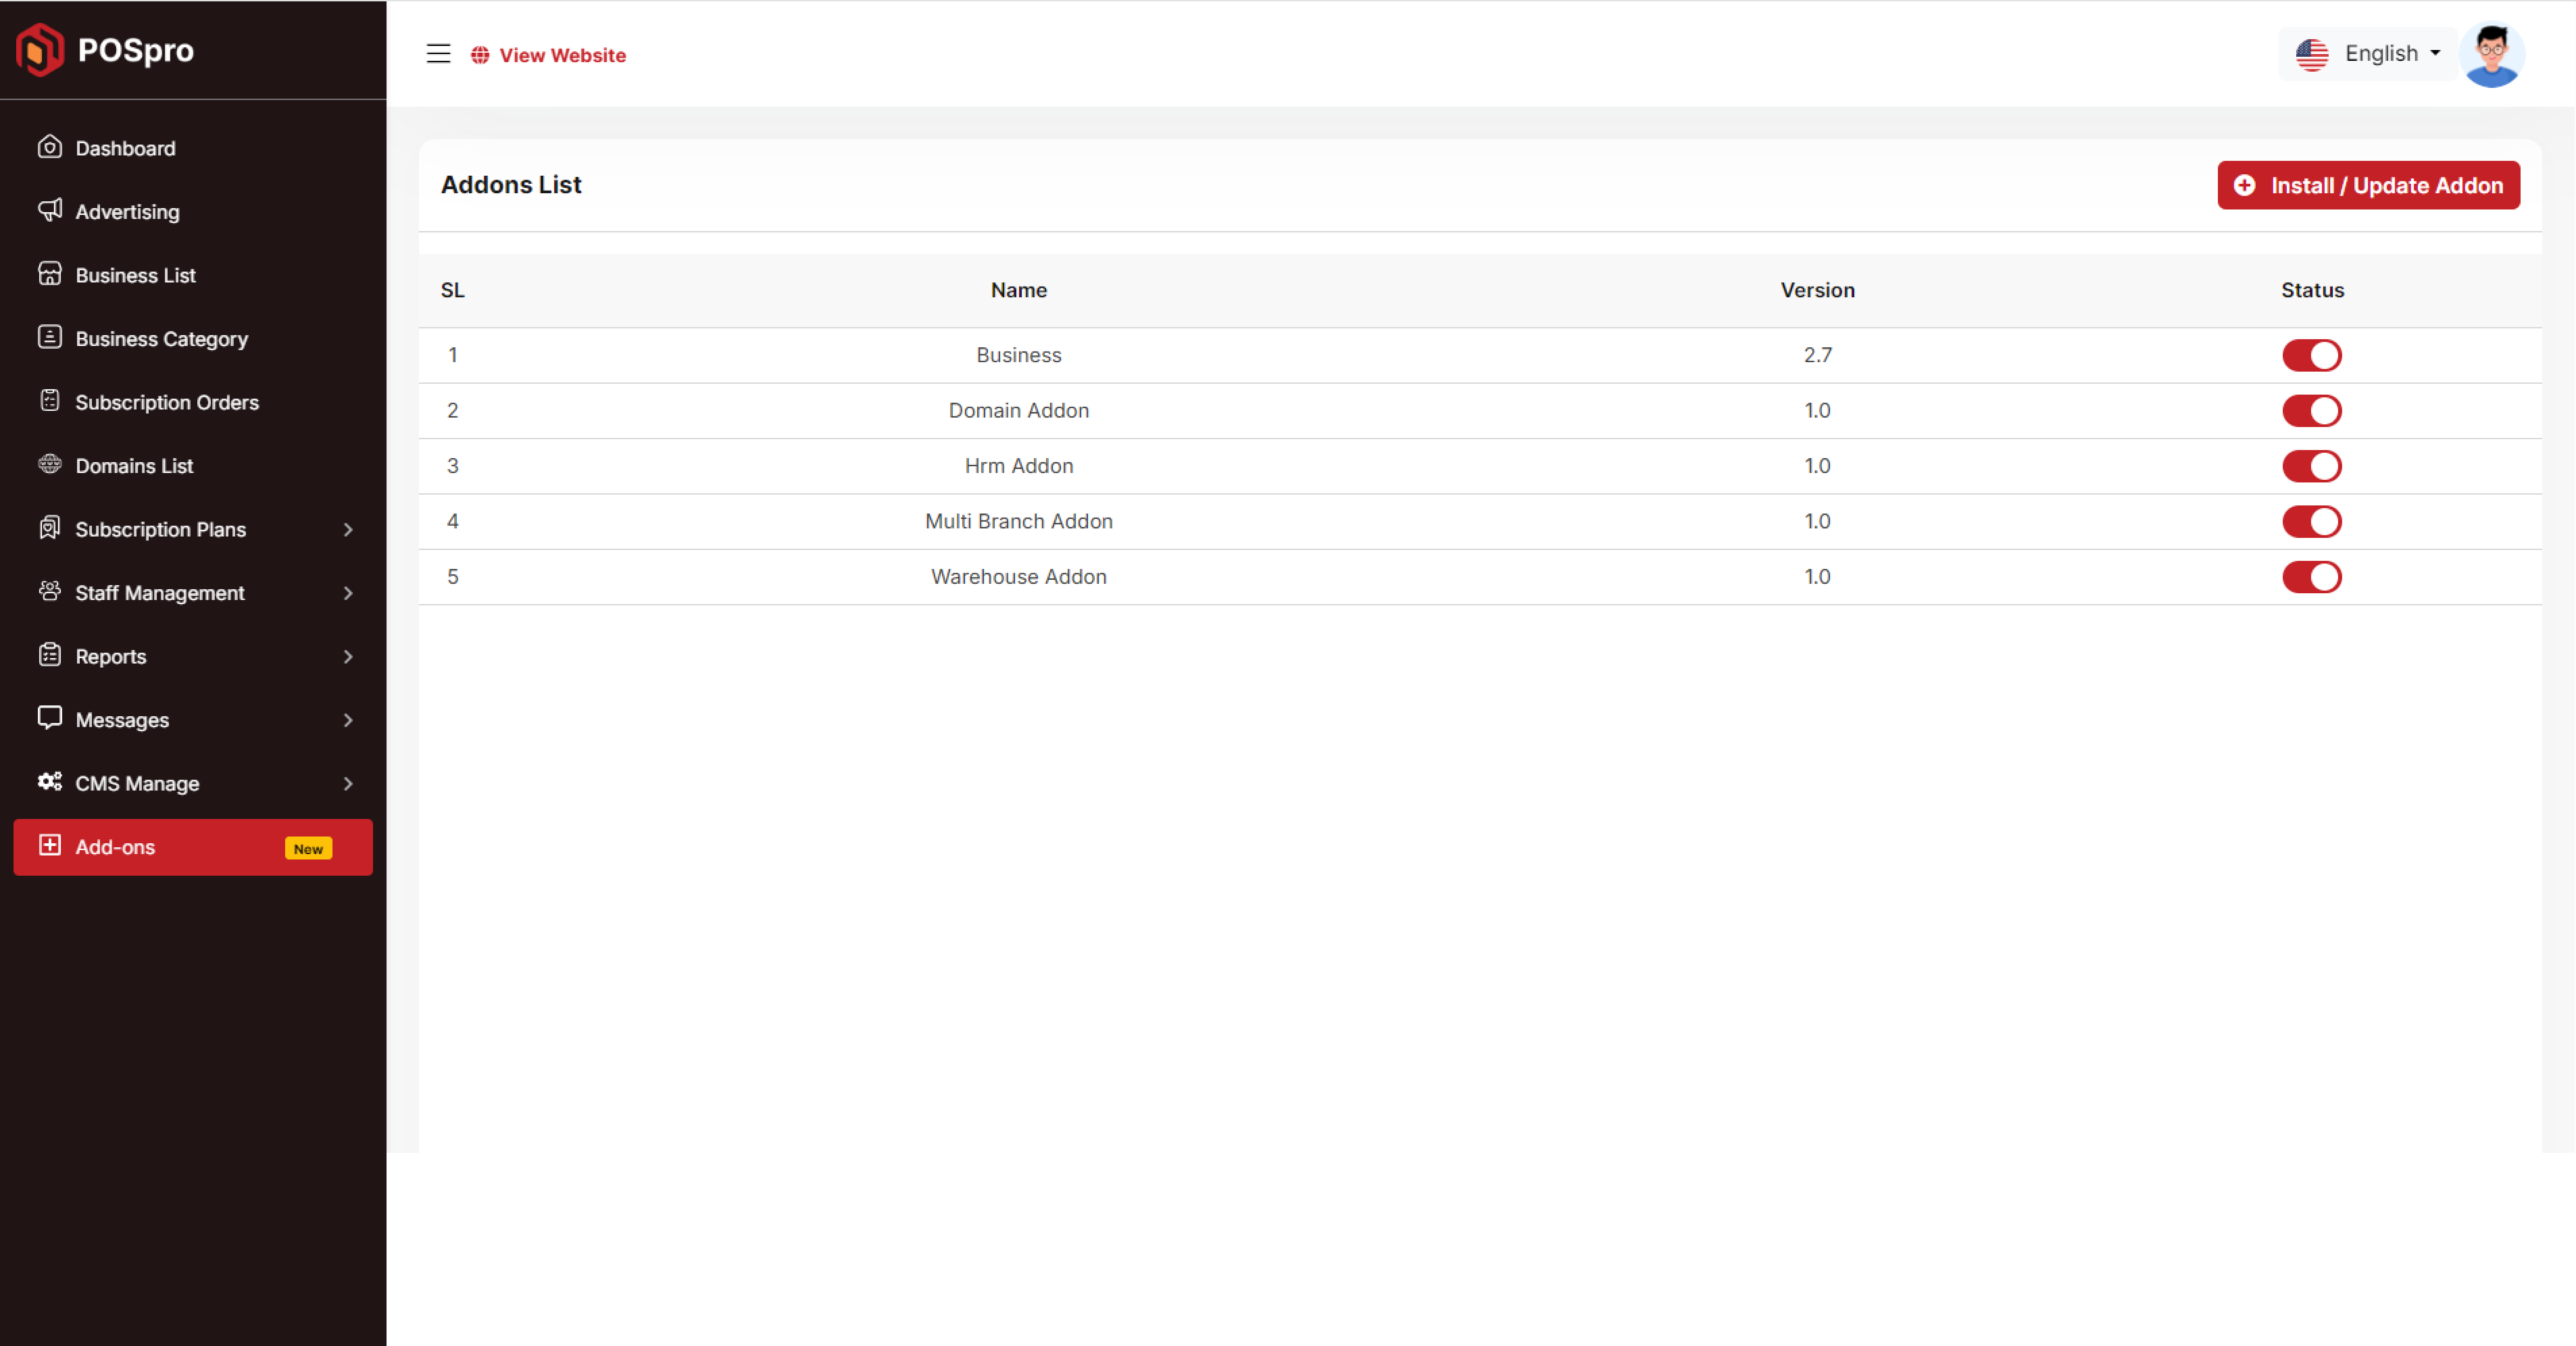Toggle the Hrm Addon status switch
This screenshot has height=1346, width=2576.
(x=2311, y=466)
